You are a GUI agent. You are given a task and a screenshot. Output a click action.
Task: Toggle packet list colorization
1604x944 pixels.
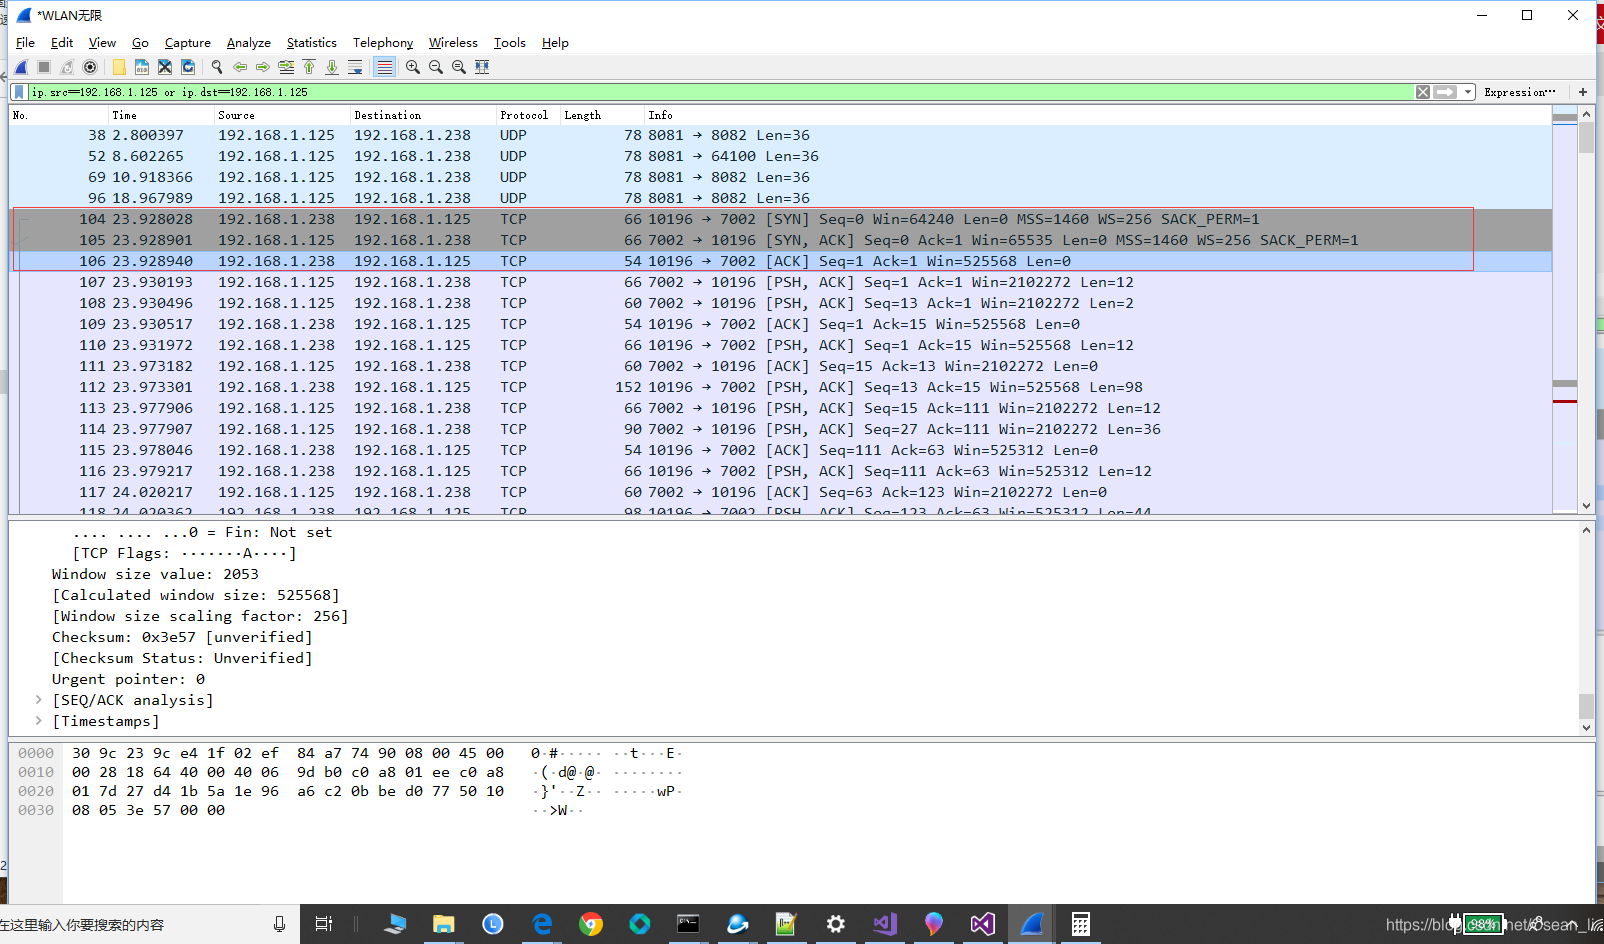click(x=384, y=67)
